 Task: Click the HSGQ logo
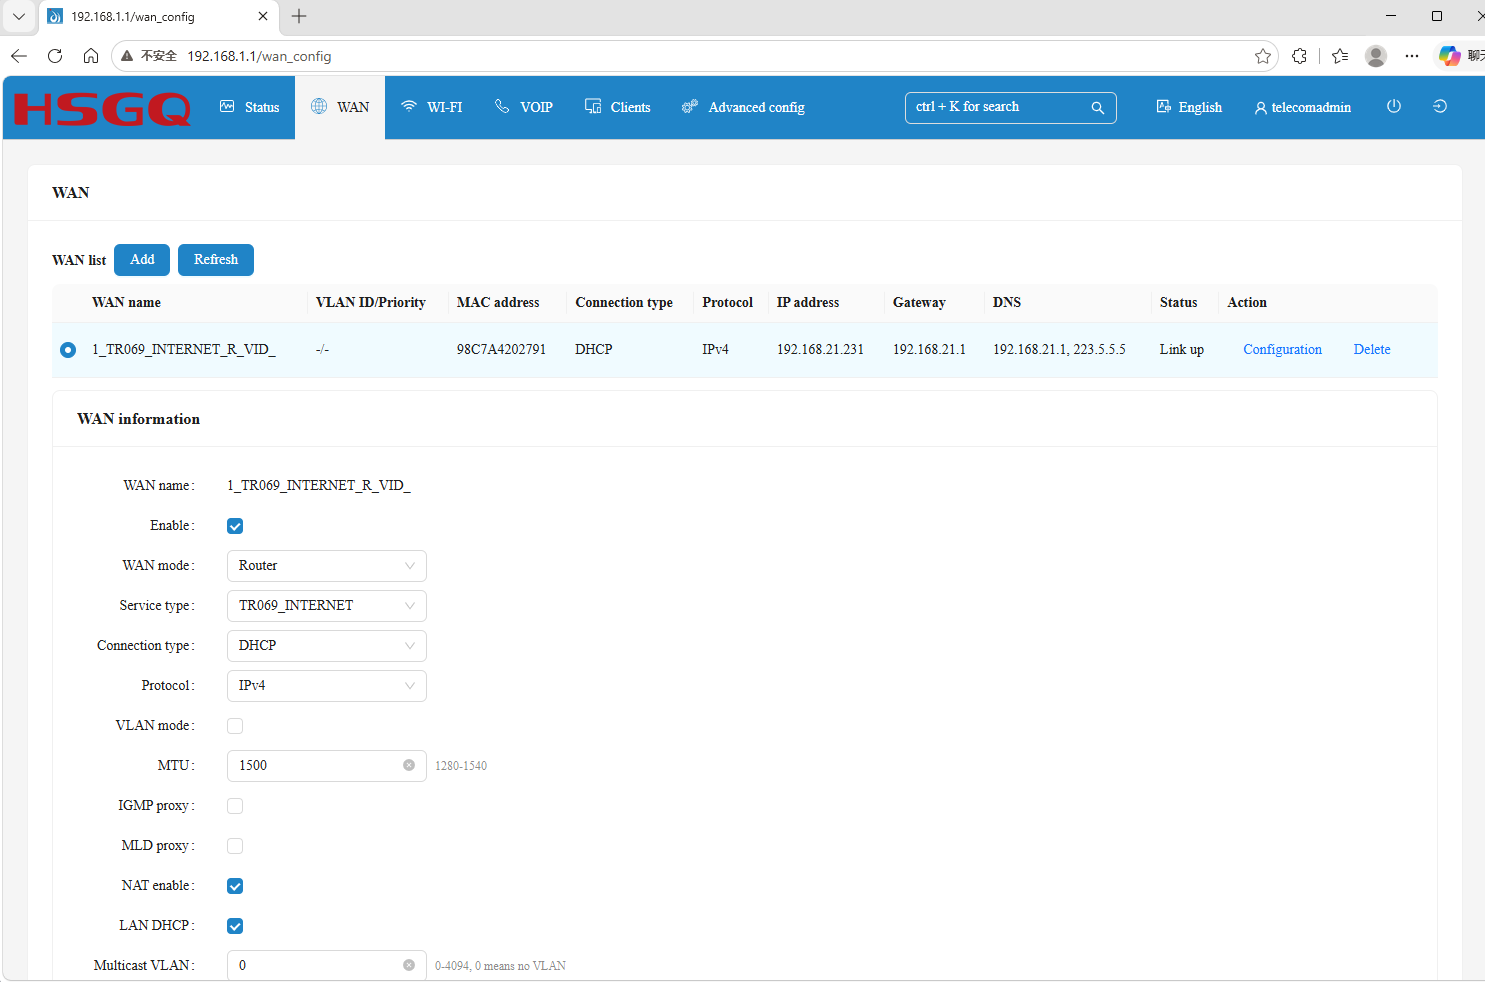102,108
